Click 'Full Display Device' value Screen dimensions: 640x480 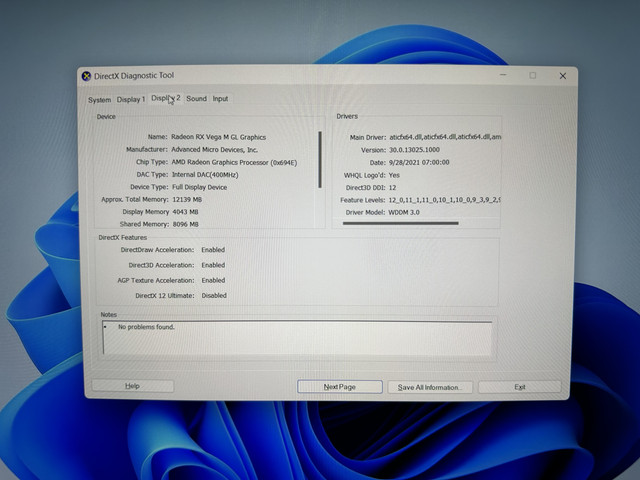[199, 187]
